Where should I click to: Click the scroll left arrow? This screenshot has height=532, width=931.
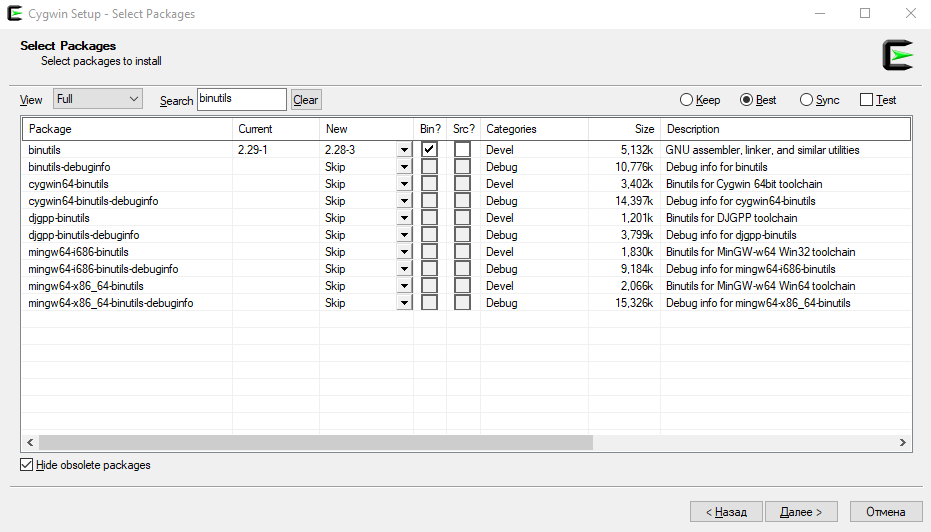pos(30,442)
